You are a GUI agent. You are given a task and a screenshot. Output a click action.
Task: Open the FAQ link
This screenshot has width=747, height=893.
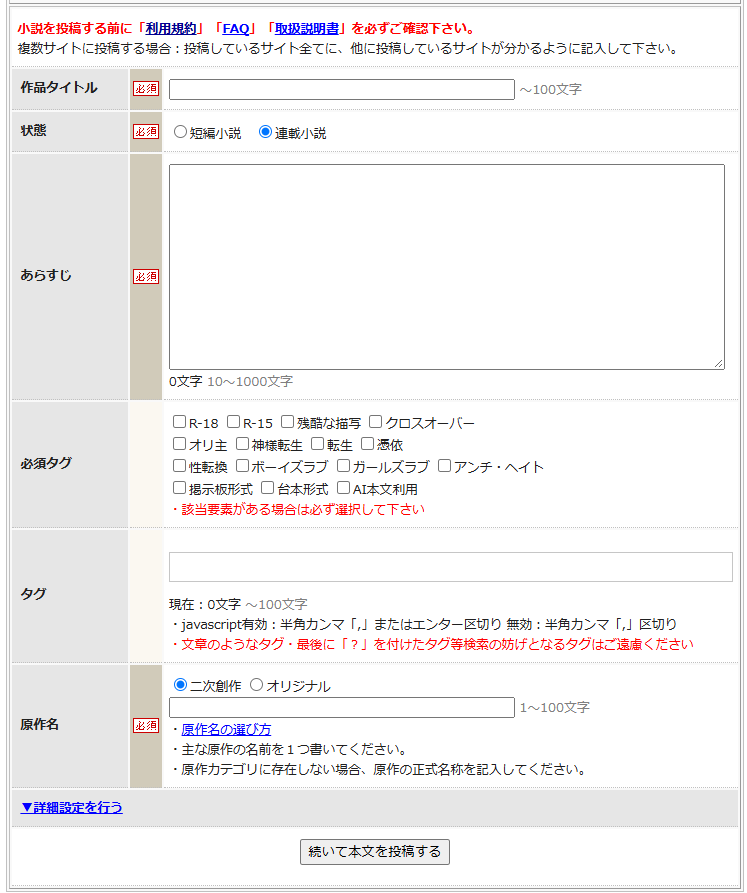[236, 28]
